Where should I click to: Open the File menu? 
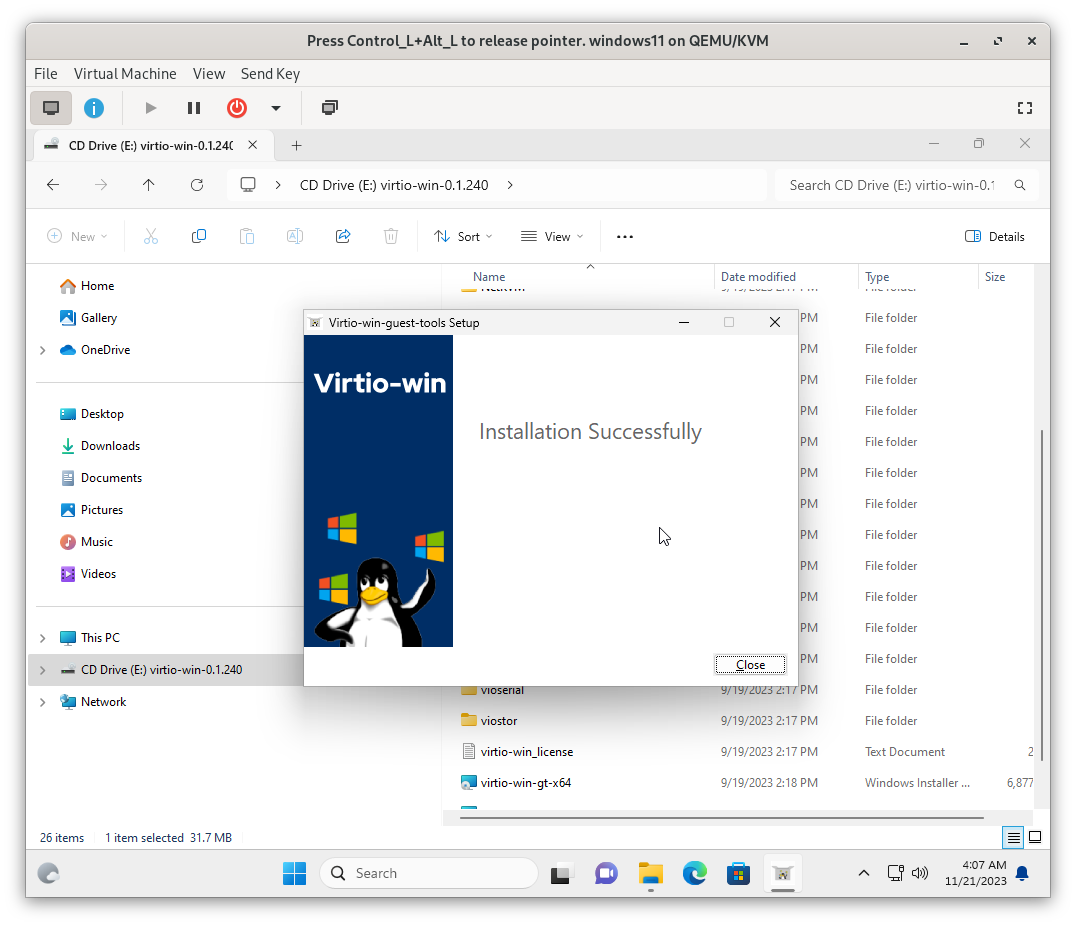pos(46,73)
